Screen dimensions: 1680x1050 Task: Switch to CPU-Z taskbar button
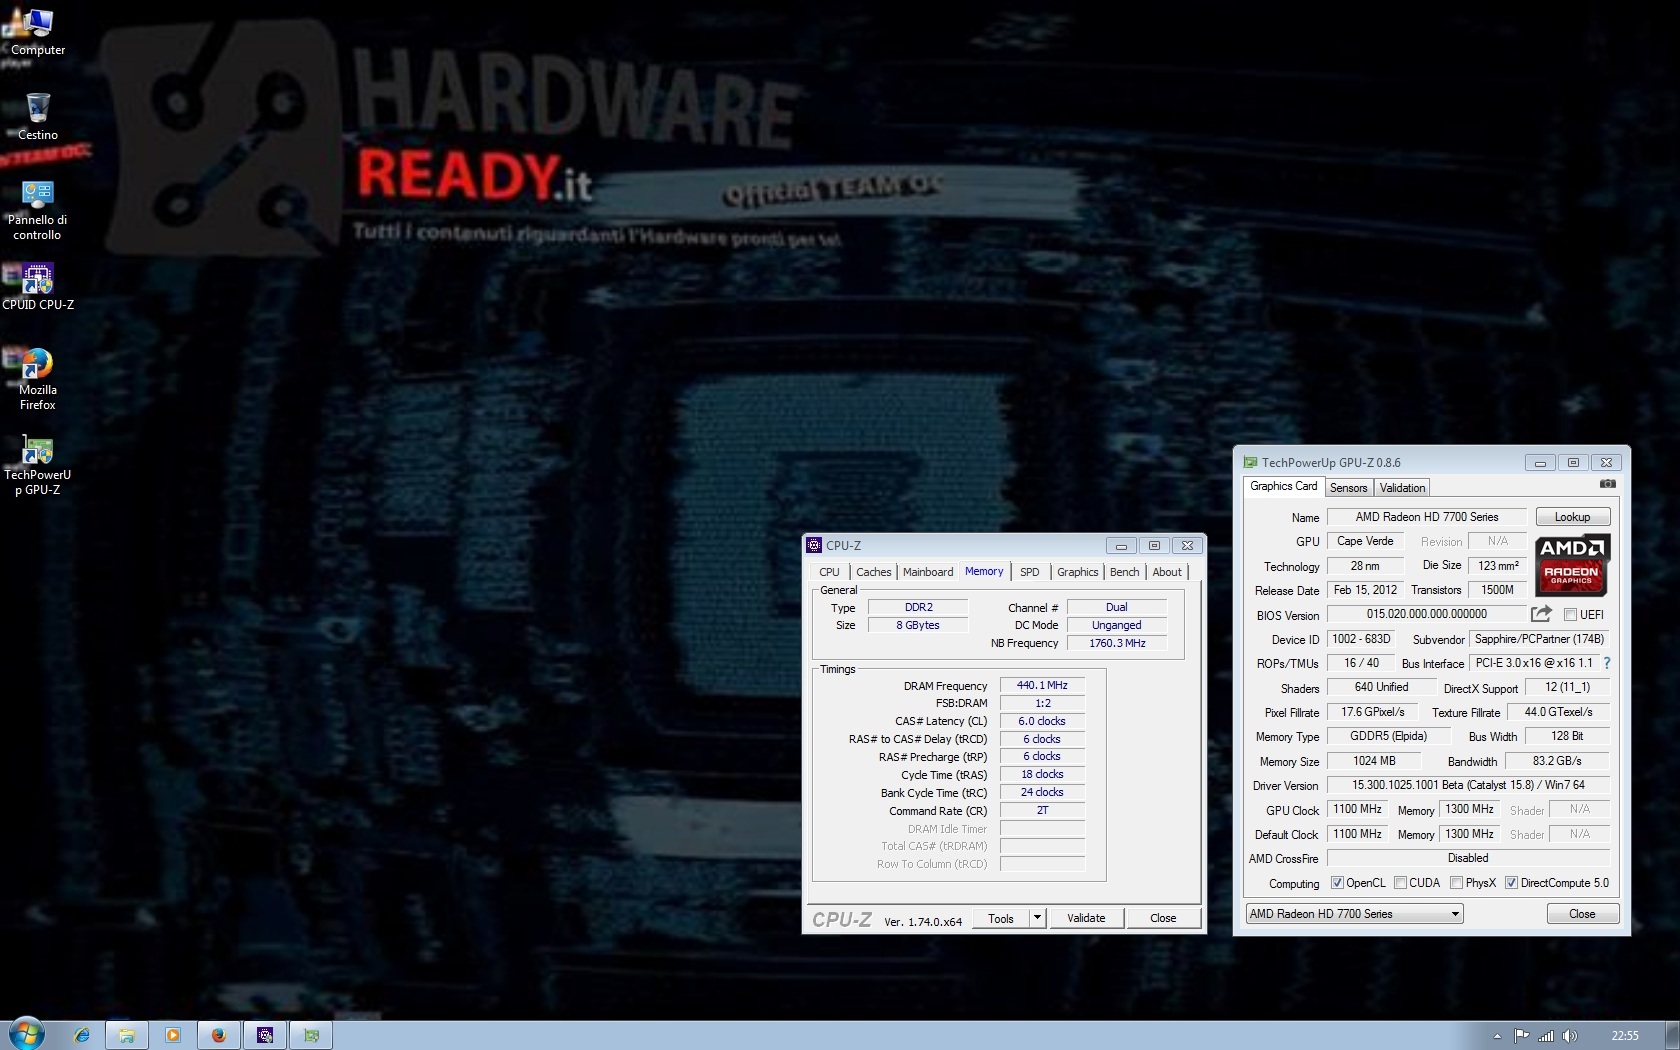(x=265, y=1035)
